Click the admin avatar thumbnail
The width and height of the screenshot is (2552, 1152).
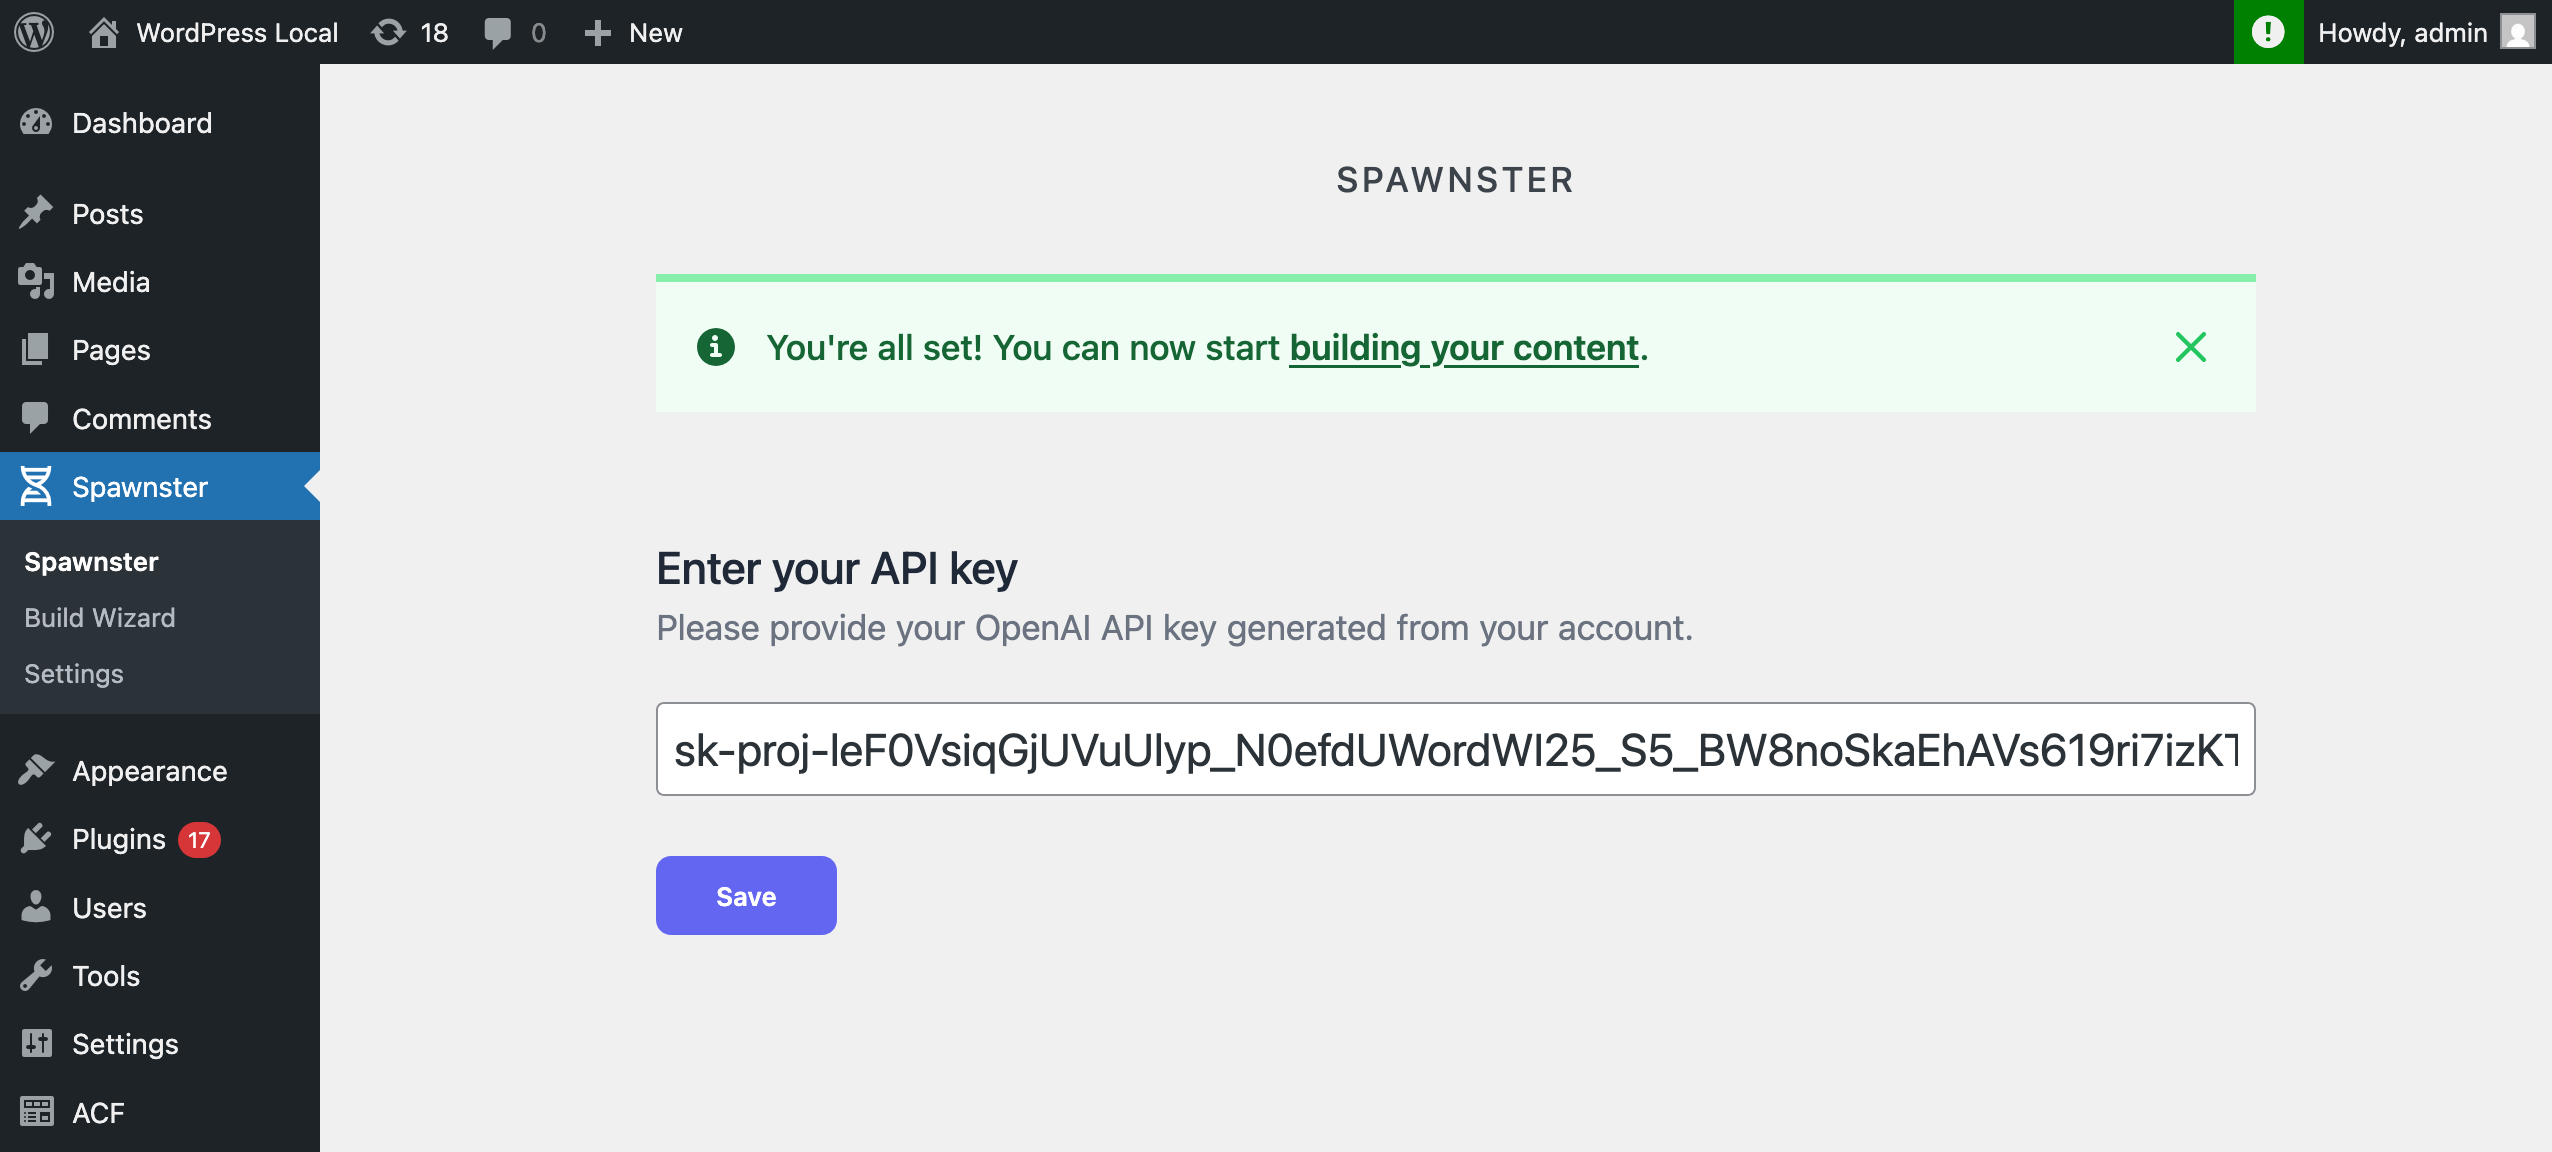[x=2518, y=32]
